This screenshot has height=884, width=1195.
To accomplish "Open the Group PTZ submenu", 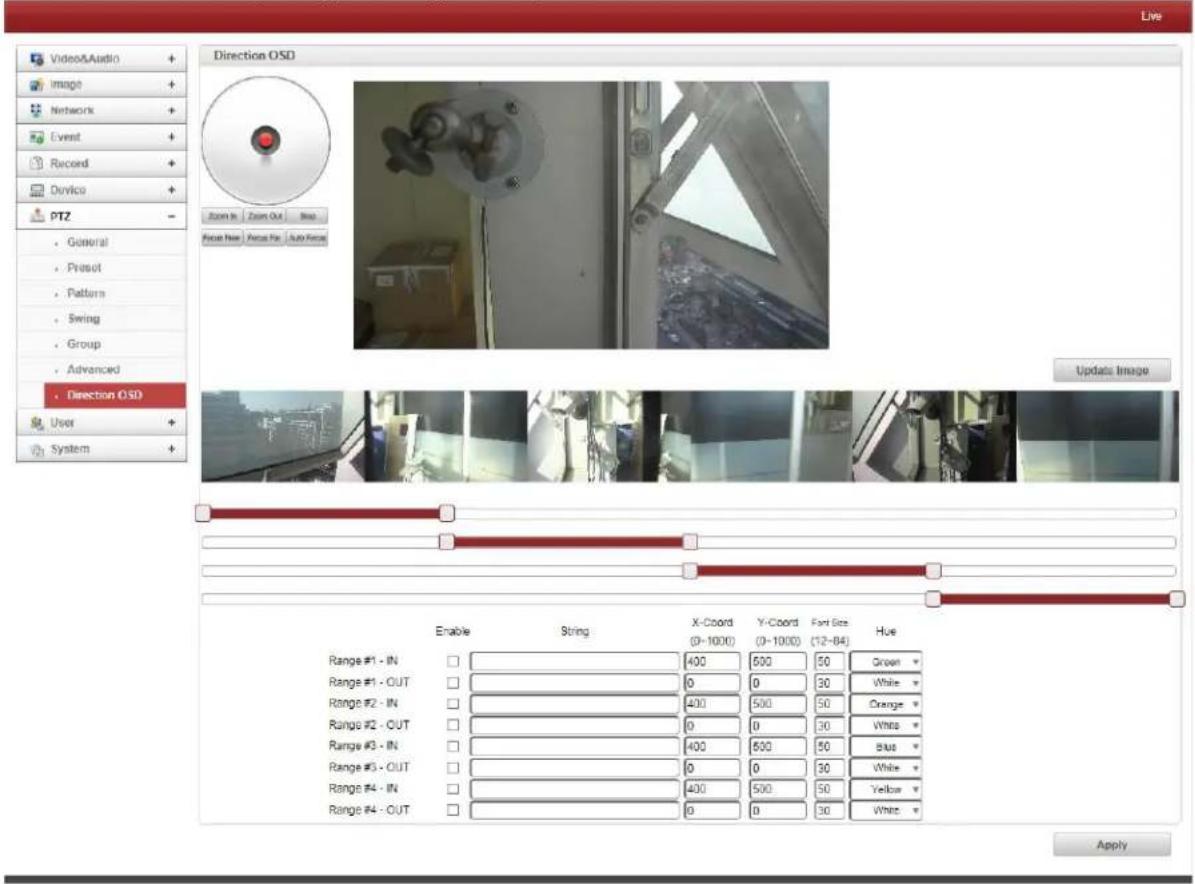I will [x=83, y=344].
